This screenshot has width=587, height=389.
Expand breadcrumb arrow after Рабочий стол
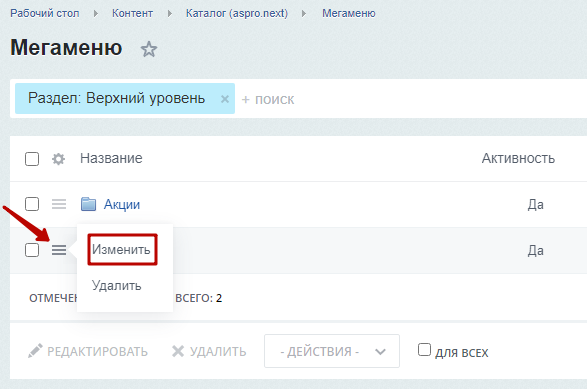pos(96,13)
